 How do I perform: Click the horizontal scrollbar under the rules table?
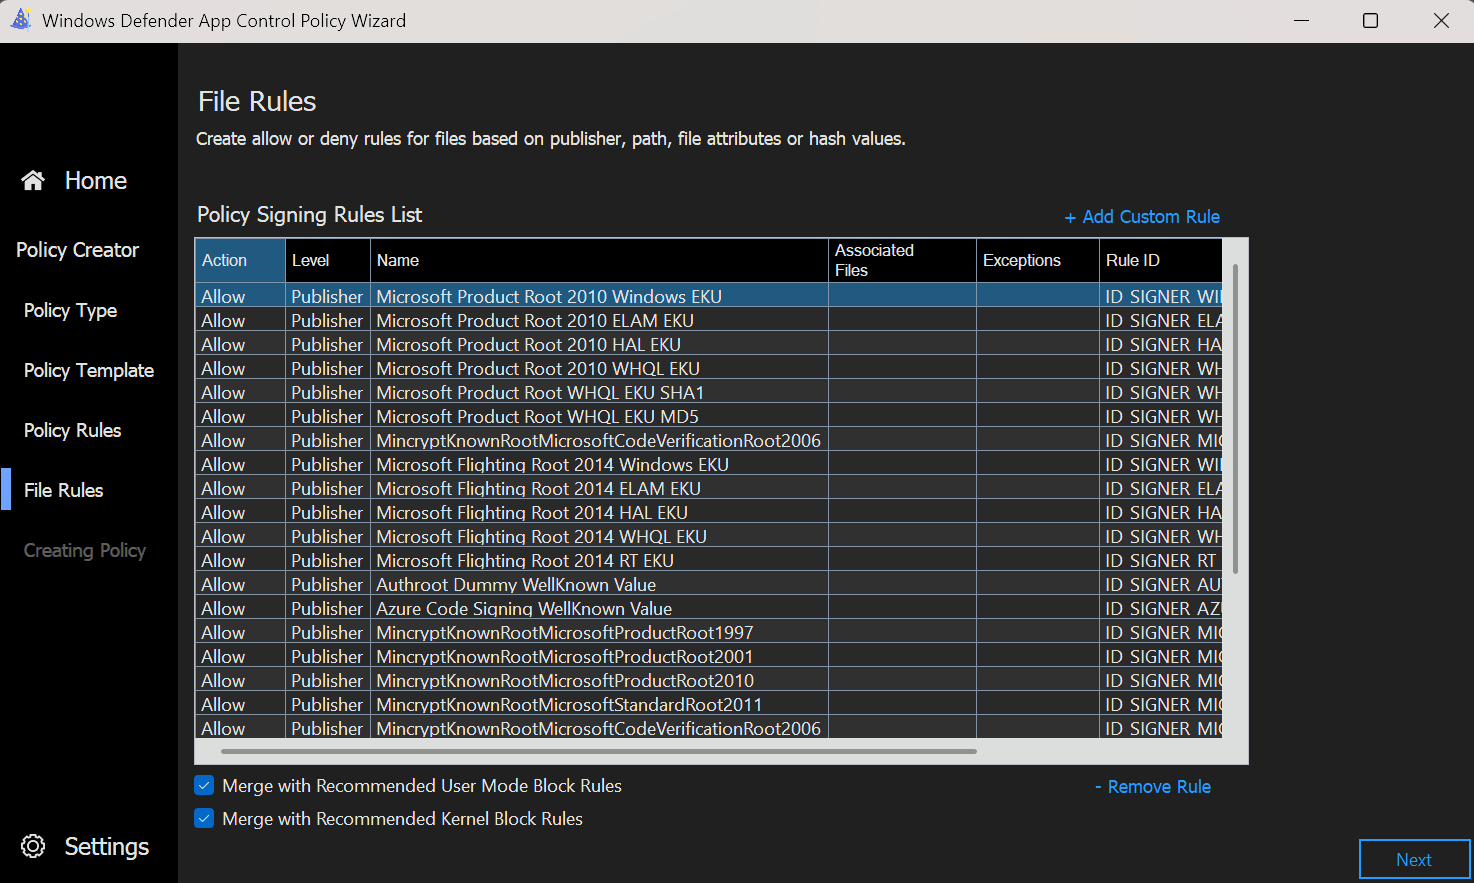598,751
